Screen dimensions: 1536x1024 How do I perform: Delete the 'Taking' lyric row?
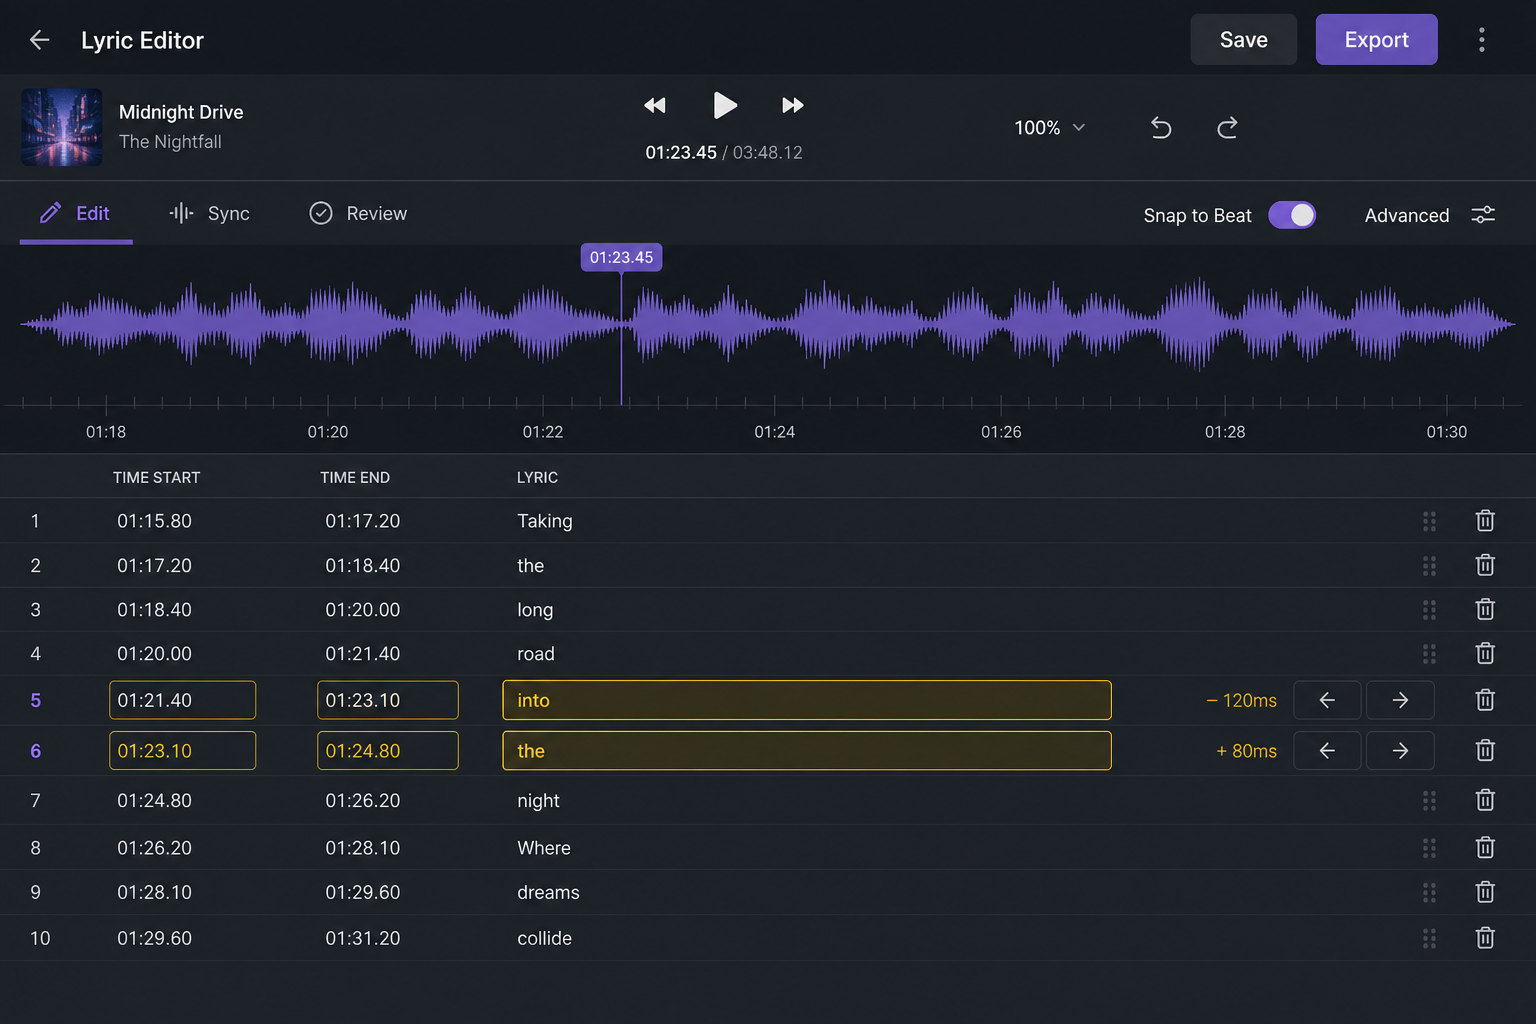coord(1485,521)
